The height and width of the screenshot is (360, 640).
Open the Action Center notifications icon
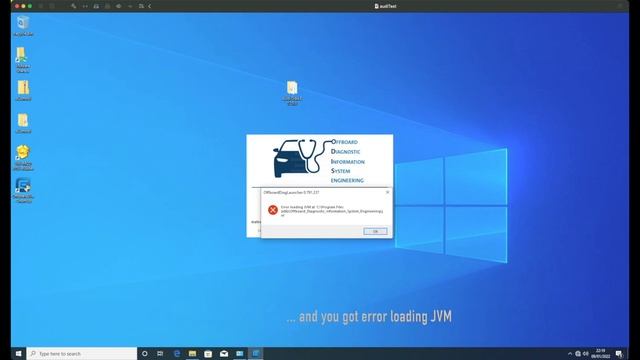click(619, 353)
